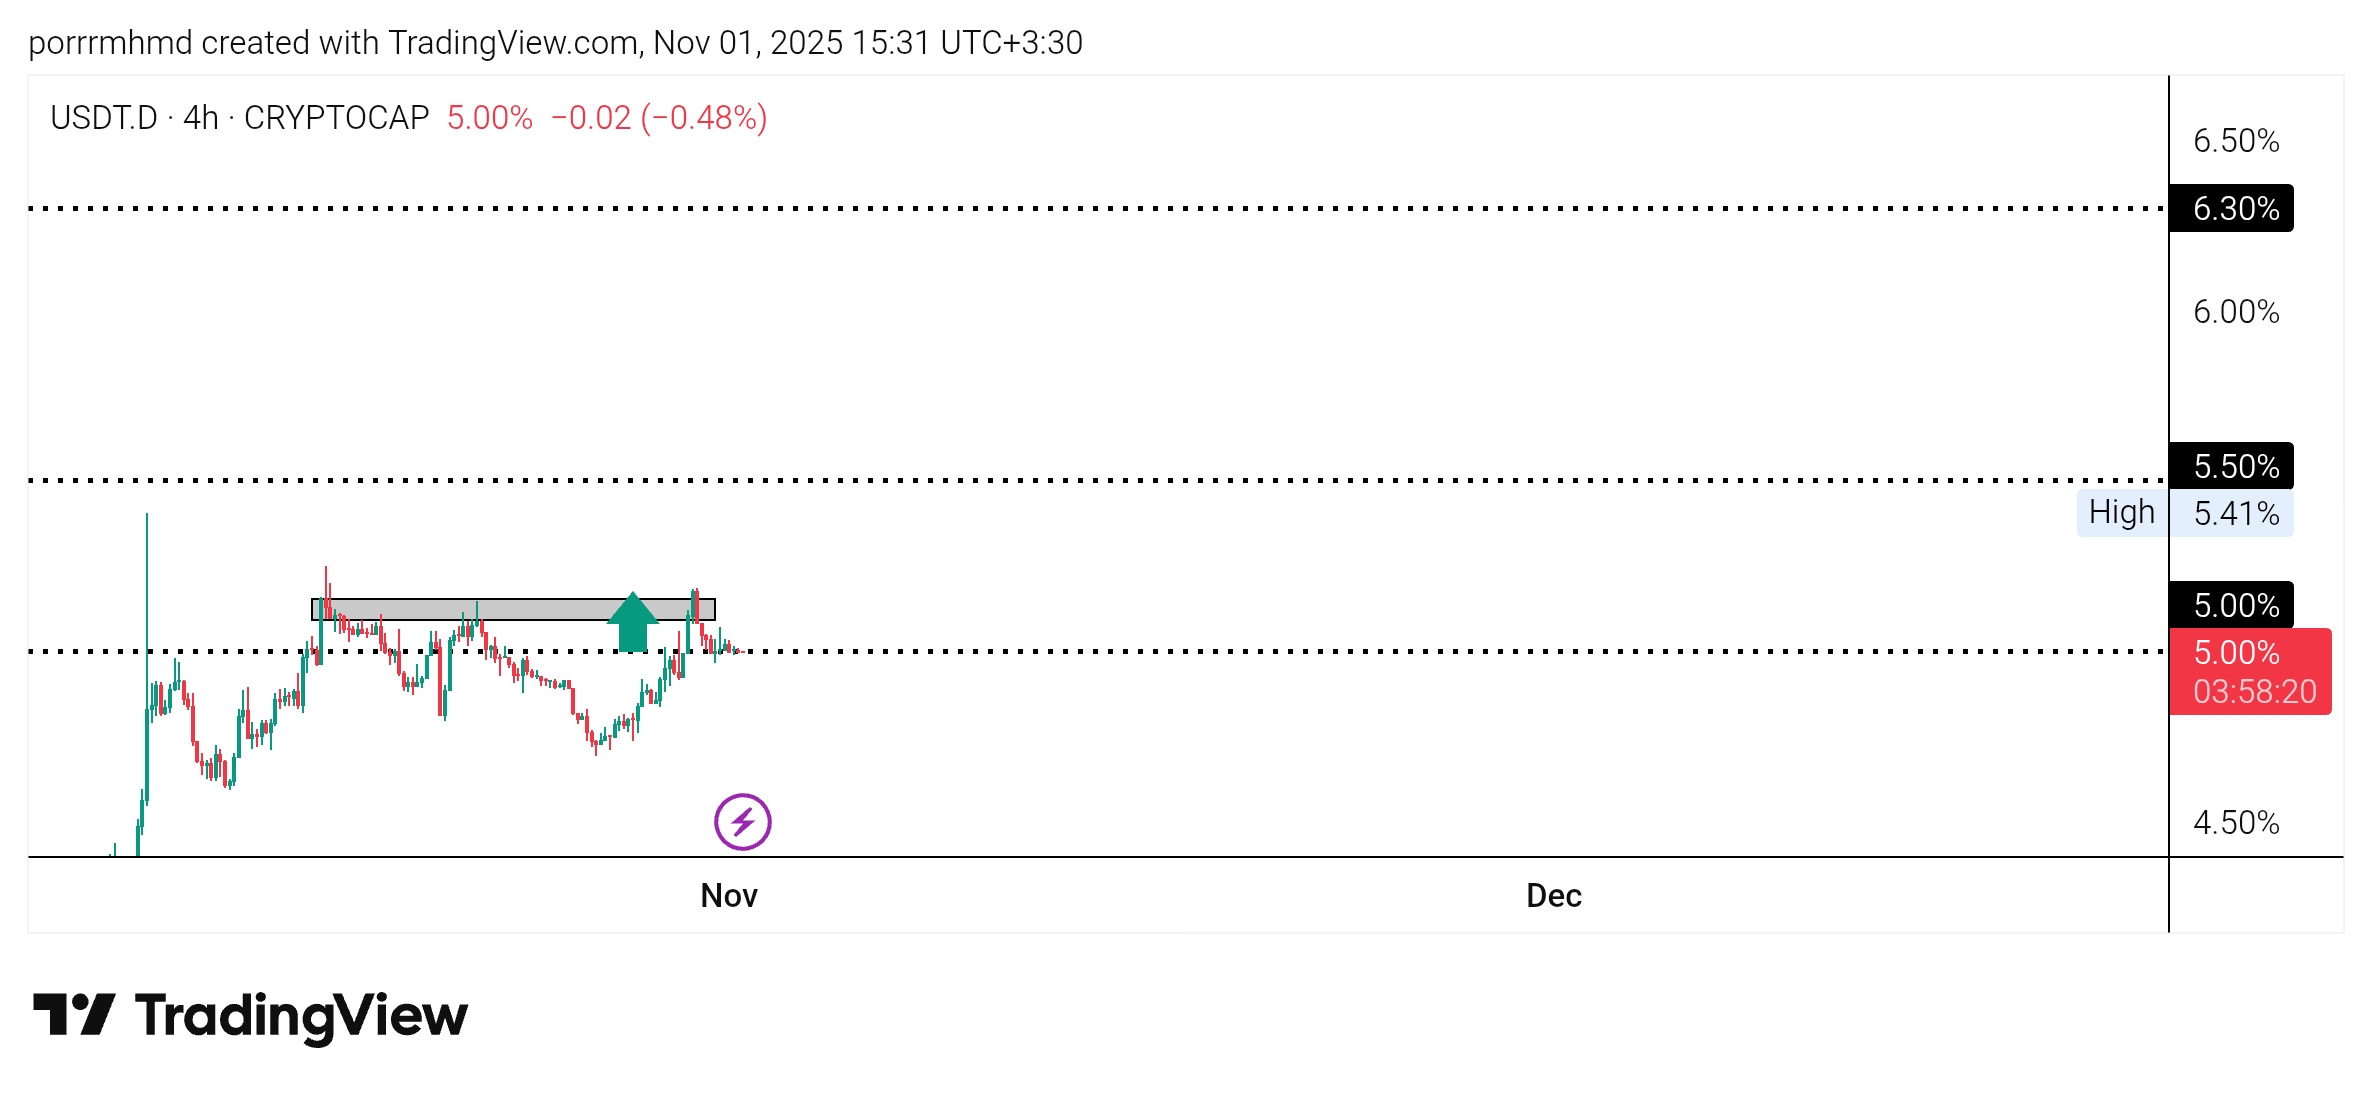
Task: Click the red −0.02 (−0.48%) change value
Action: coord(659,118)
